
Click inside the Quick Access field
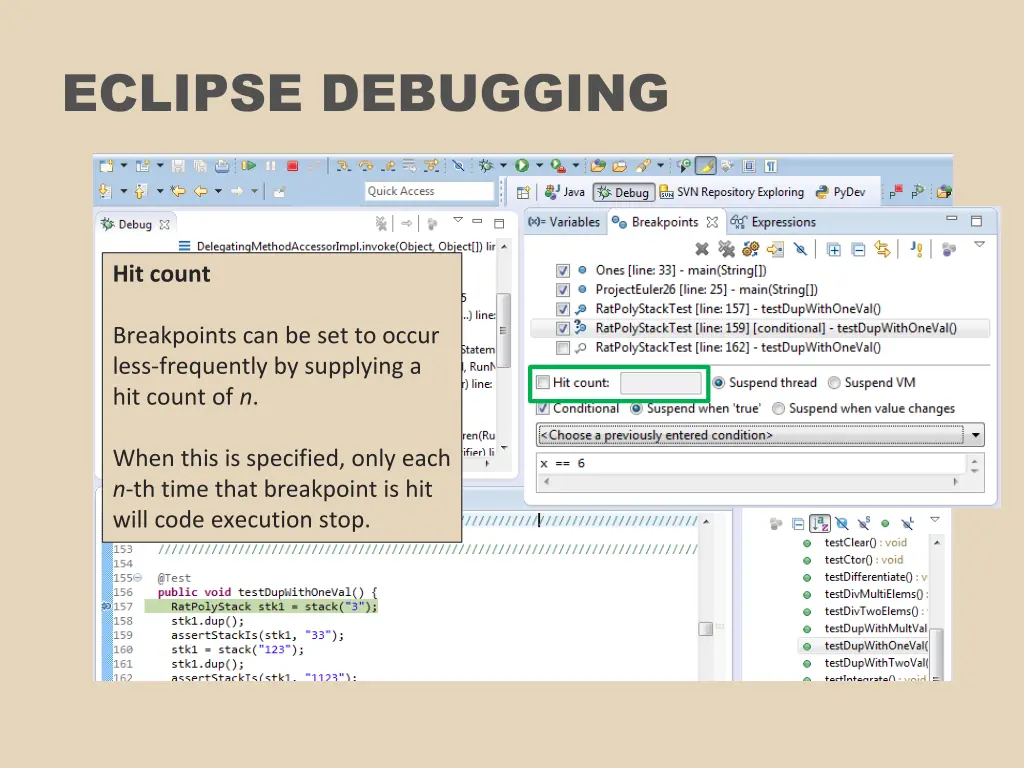(428, 191)
